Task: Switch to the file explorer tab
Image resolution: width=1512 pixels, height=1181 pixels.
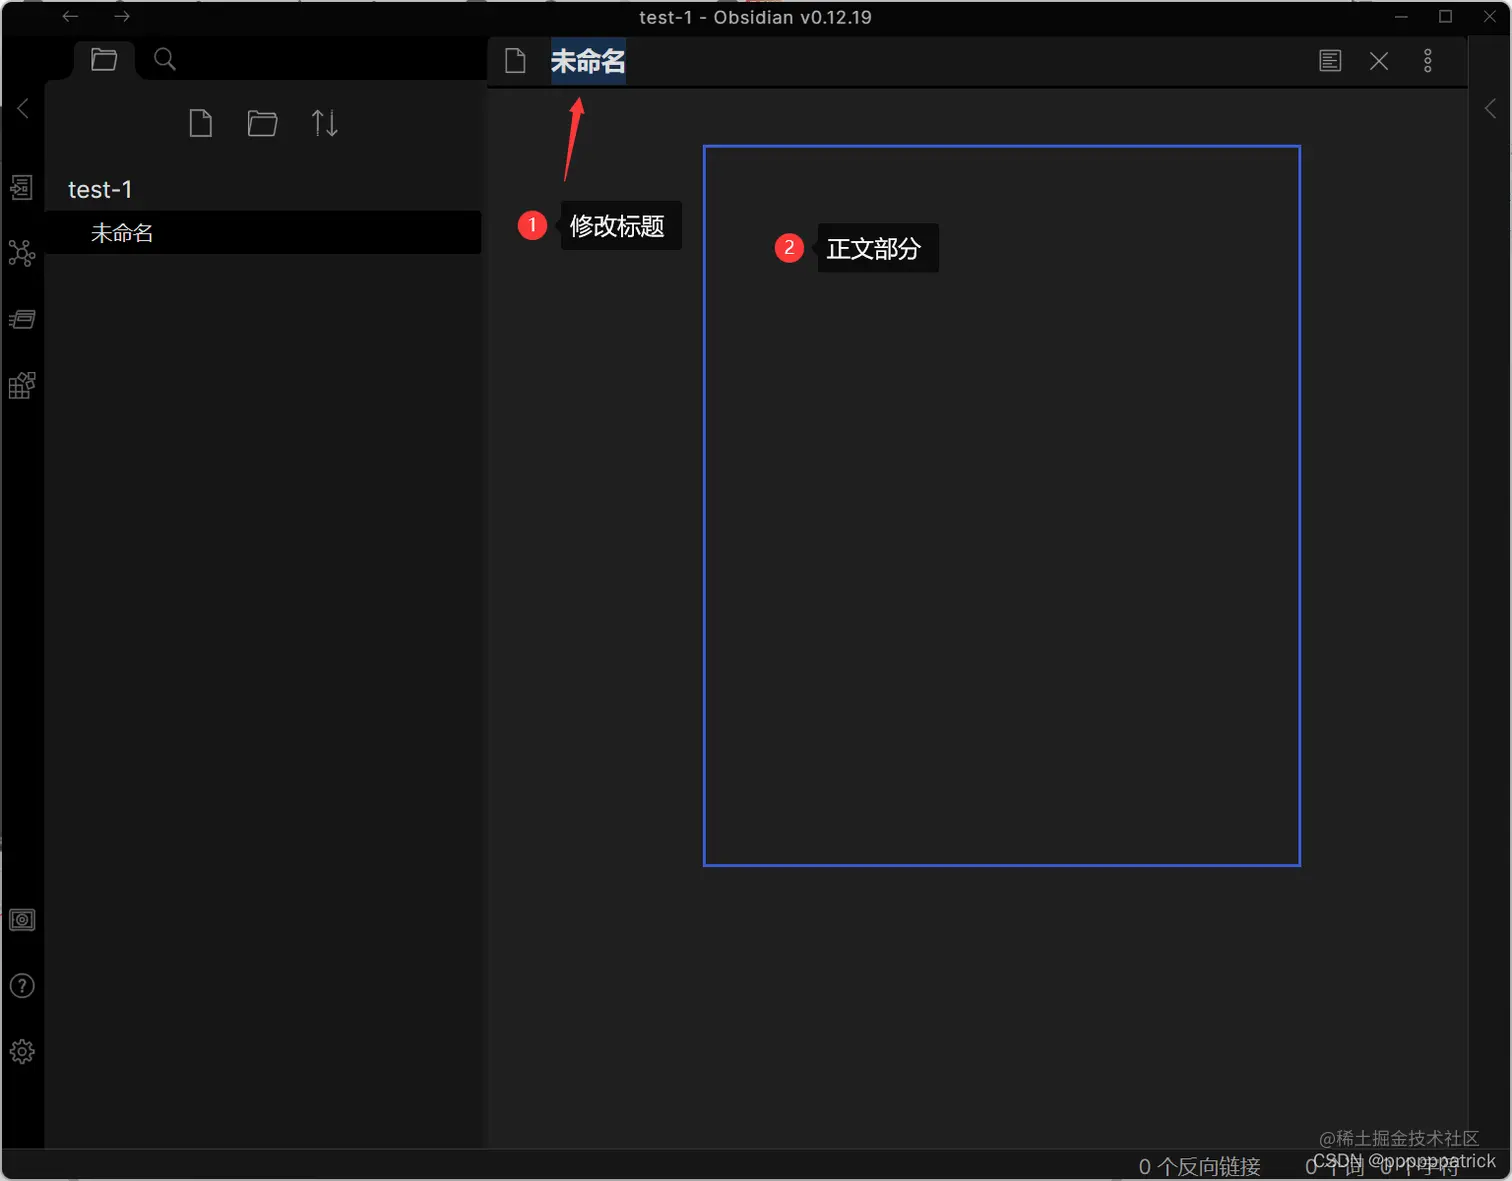Action: [x=104, y=59]
